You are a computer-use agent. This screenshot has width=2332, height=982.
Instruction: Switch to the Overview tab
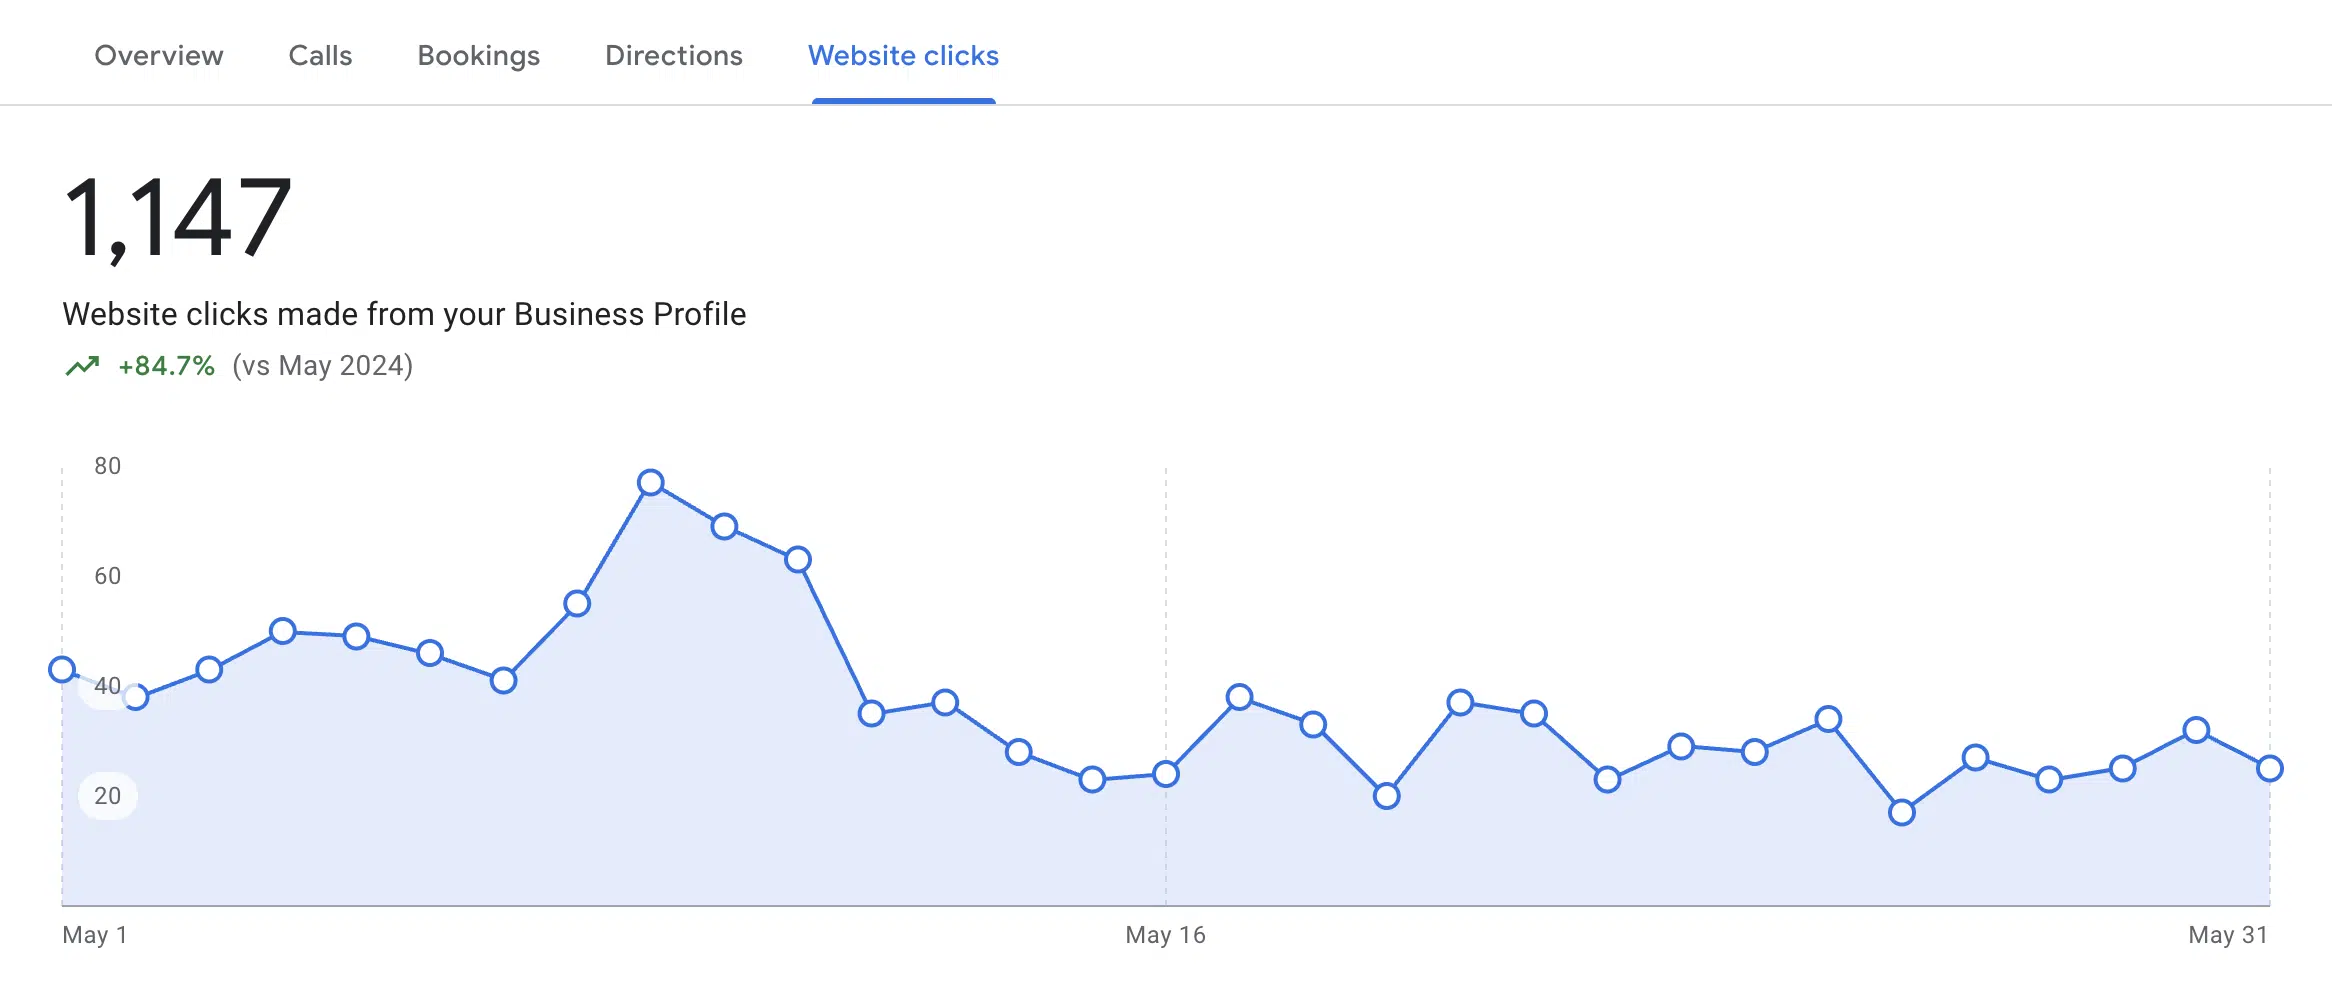pyautogui.click(x=159, y=56)
